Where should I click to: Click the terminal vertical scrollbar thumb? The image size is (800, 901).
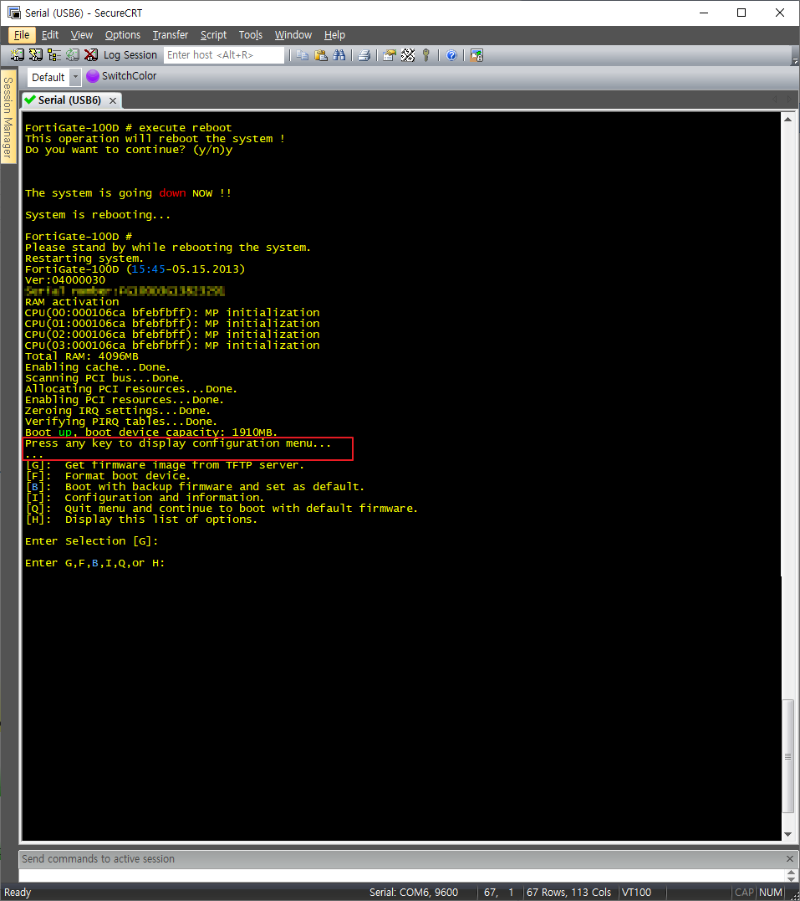tap(788, 756)
